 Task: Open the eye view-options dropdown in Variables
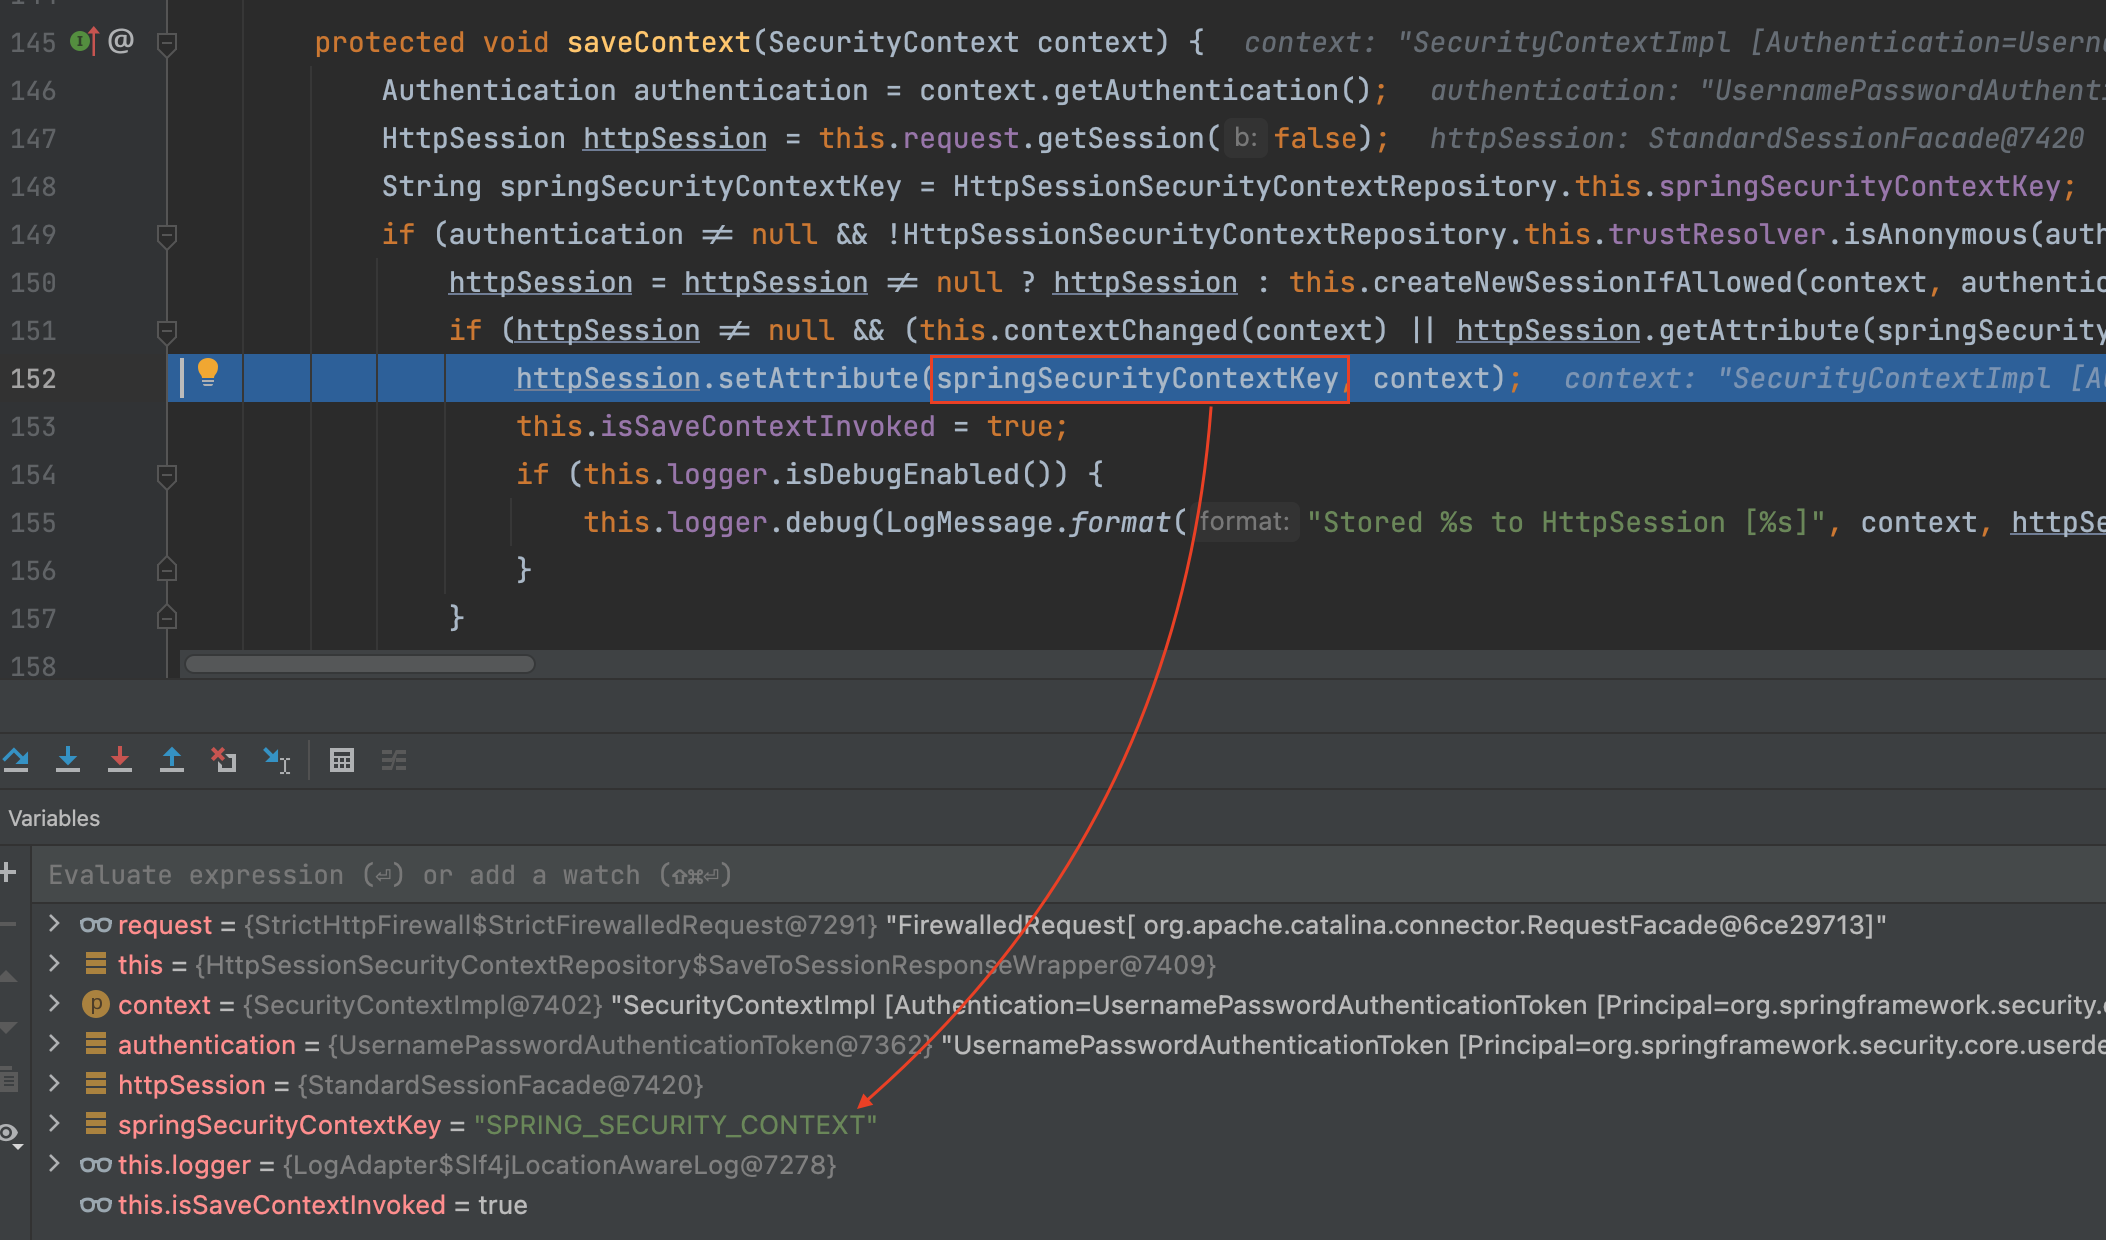point(10,1135)
